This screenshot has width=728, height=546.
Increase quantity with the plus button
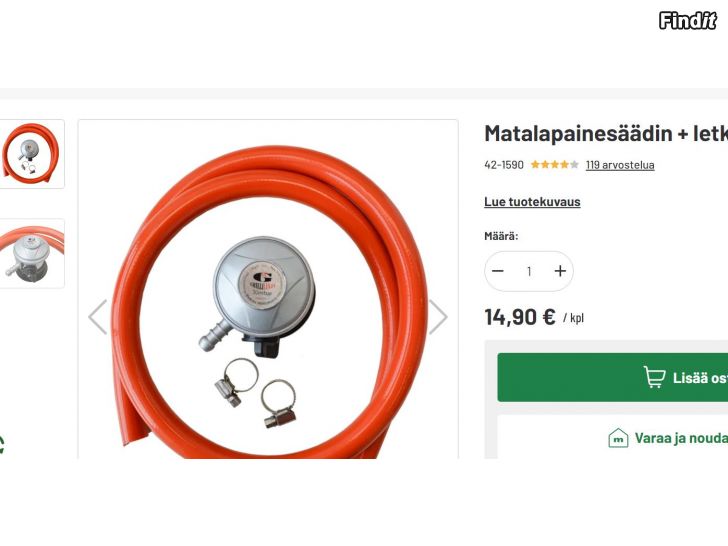click(560, 271)
